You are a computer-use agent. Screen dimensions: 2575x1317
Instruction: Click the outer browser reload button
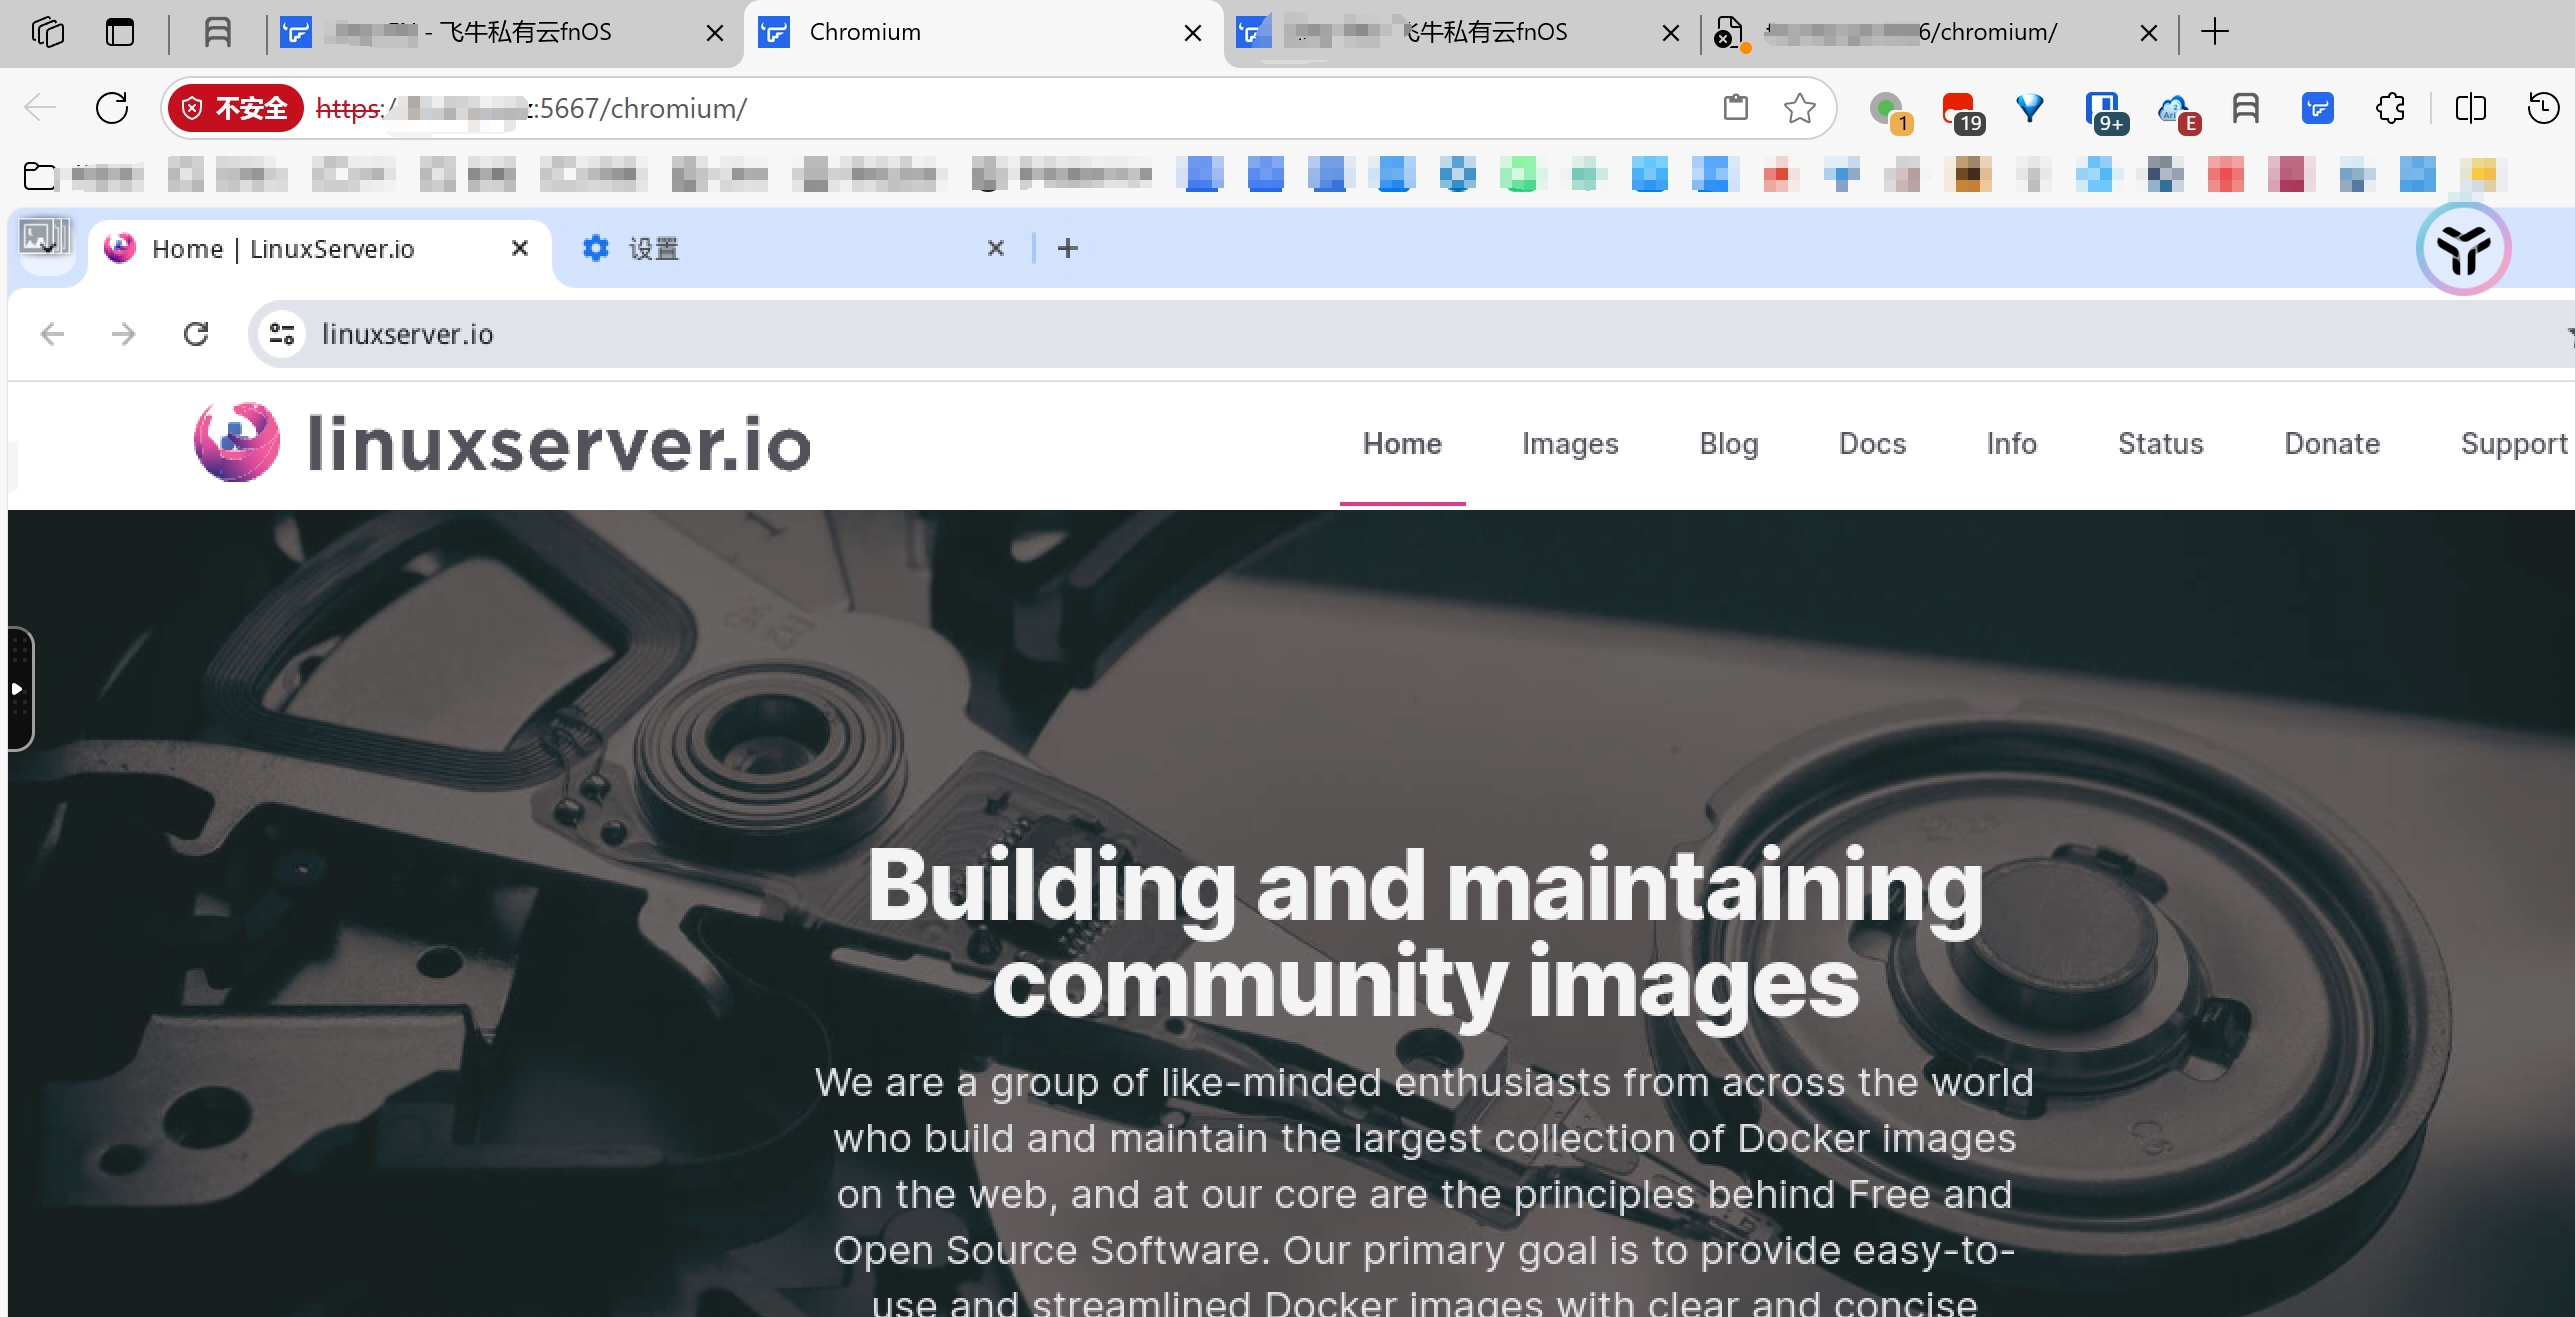coord(112,108)
